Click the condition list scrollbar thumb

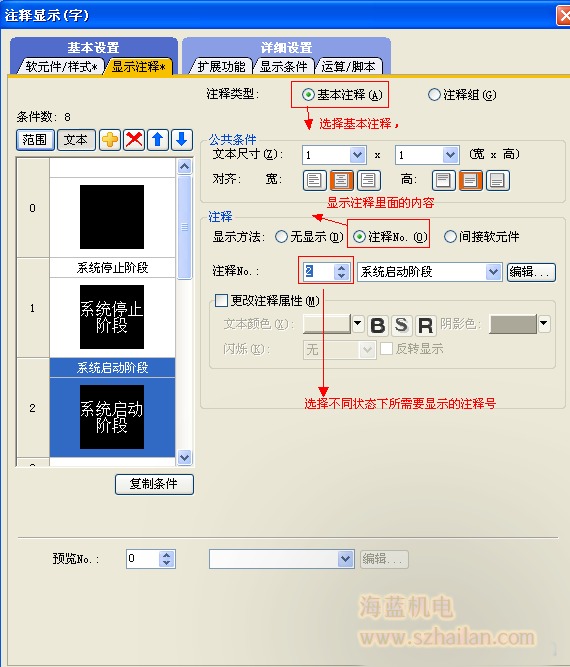coord(184,227)
